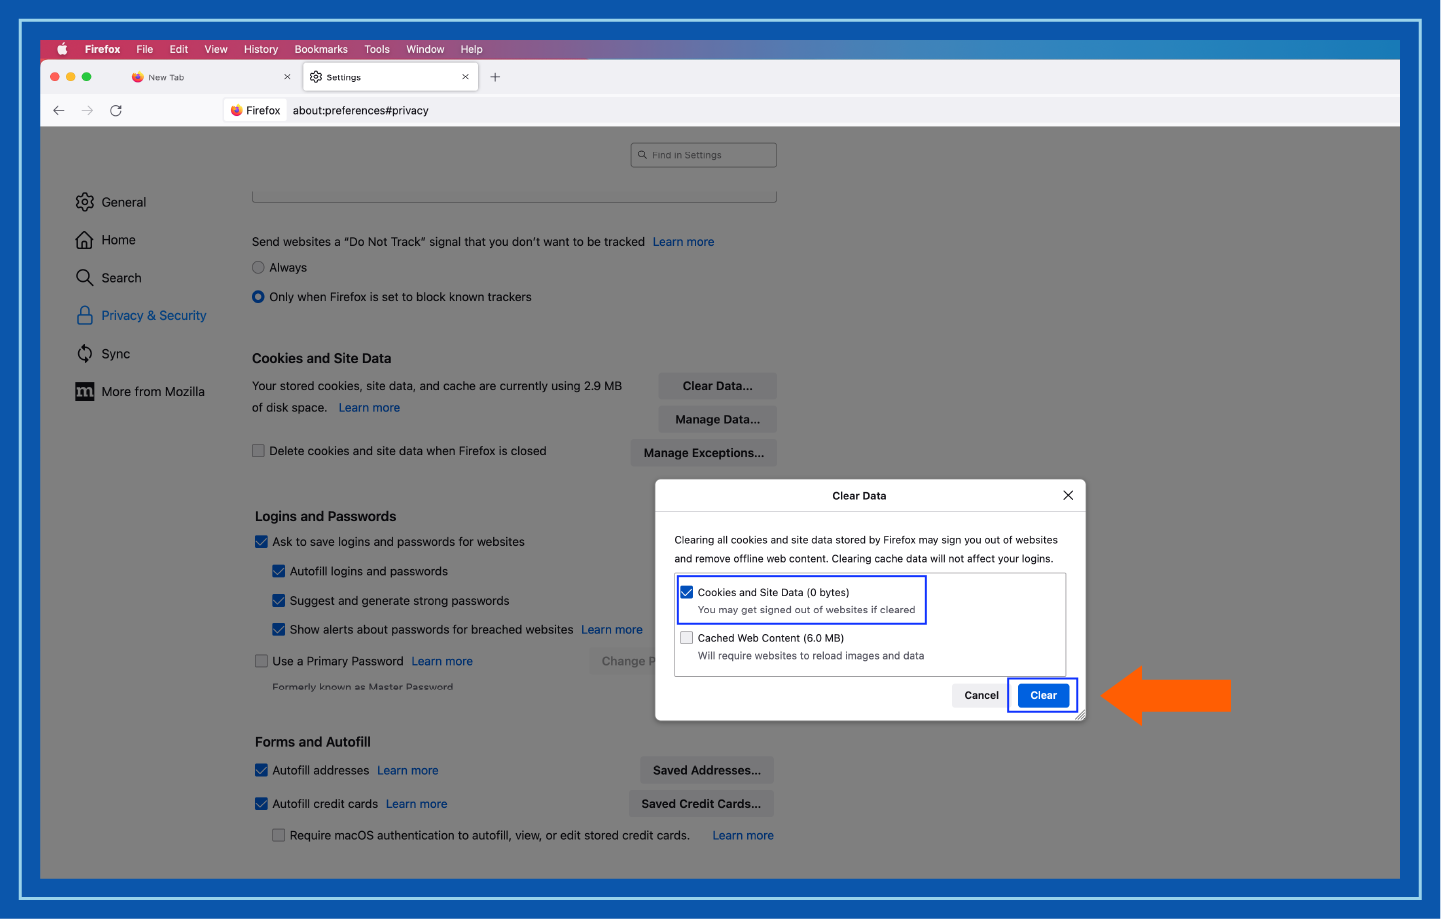Screen dimensions: 1441x919
Task: Check Delete cookies when Firefox is closed
Action: click(259, 451)
